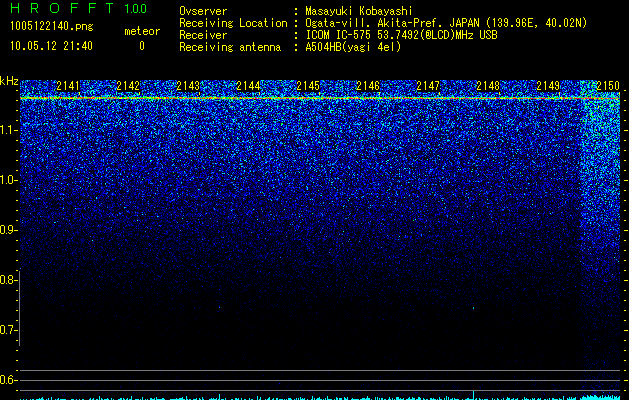Screen dimensions: 629x400
Task: Click time marker 2143
Action: tap(188, 85)
